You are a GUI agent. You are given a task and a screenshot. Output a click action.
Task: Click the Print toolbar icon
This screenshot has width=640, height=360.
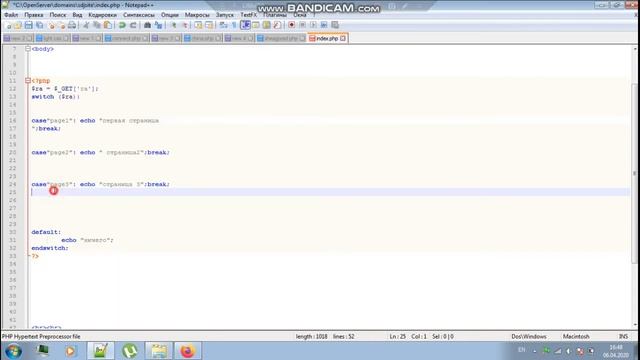pos(72,25)
